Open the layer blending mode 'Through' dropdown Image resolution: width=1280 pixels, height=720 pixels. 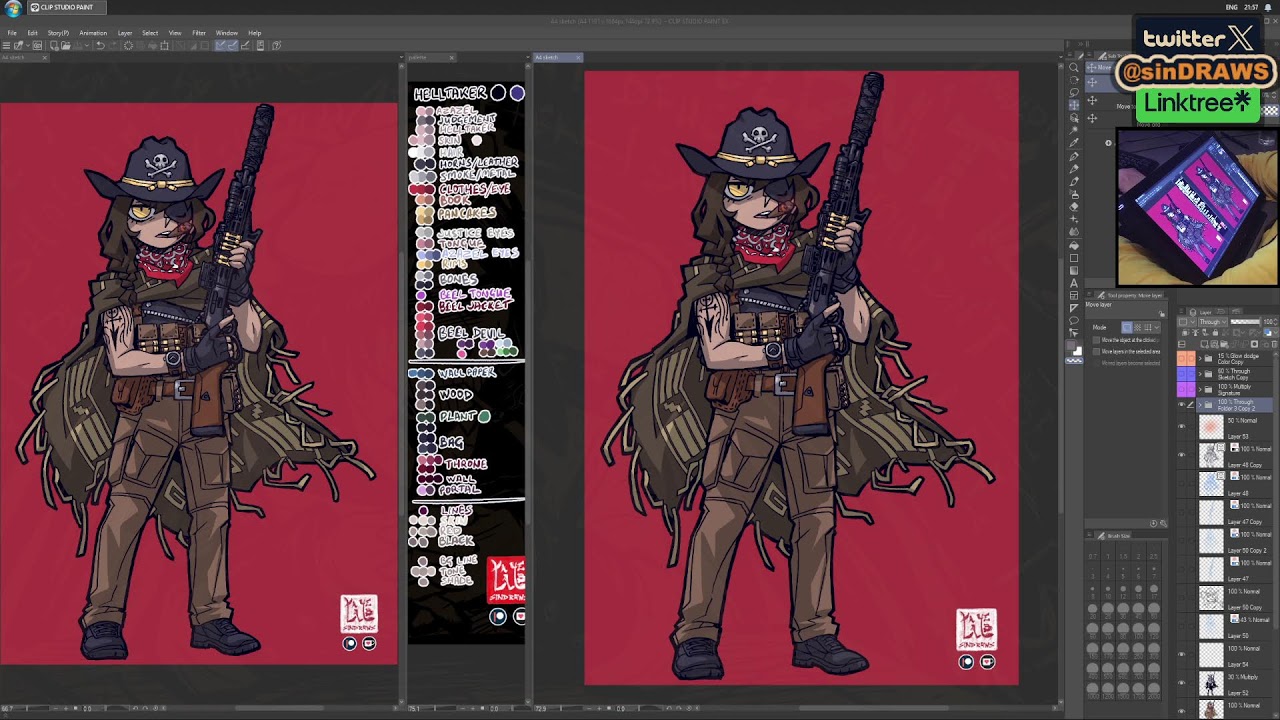click(1213, 322)
